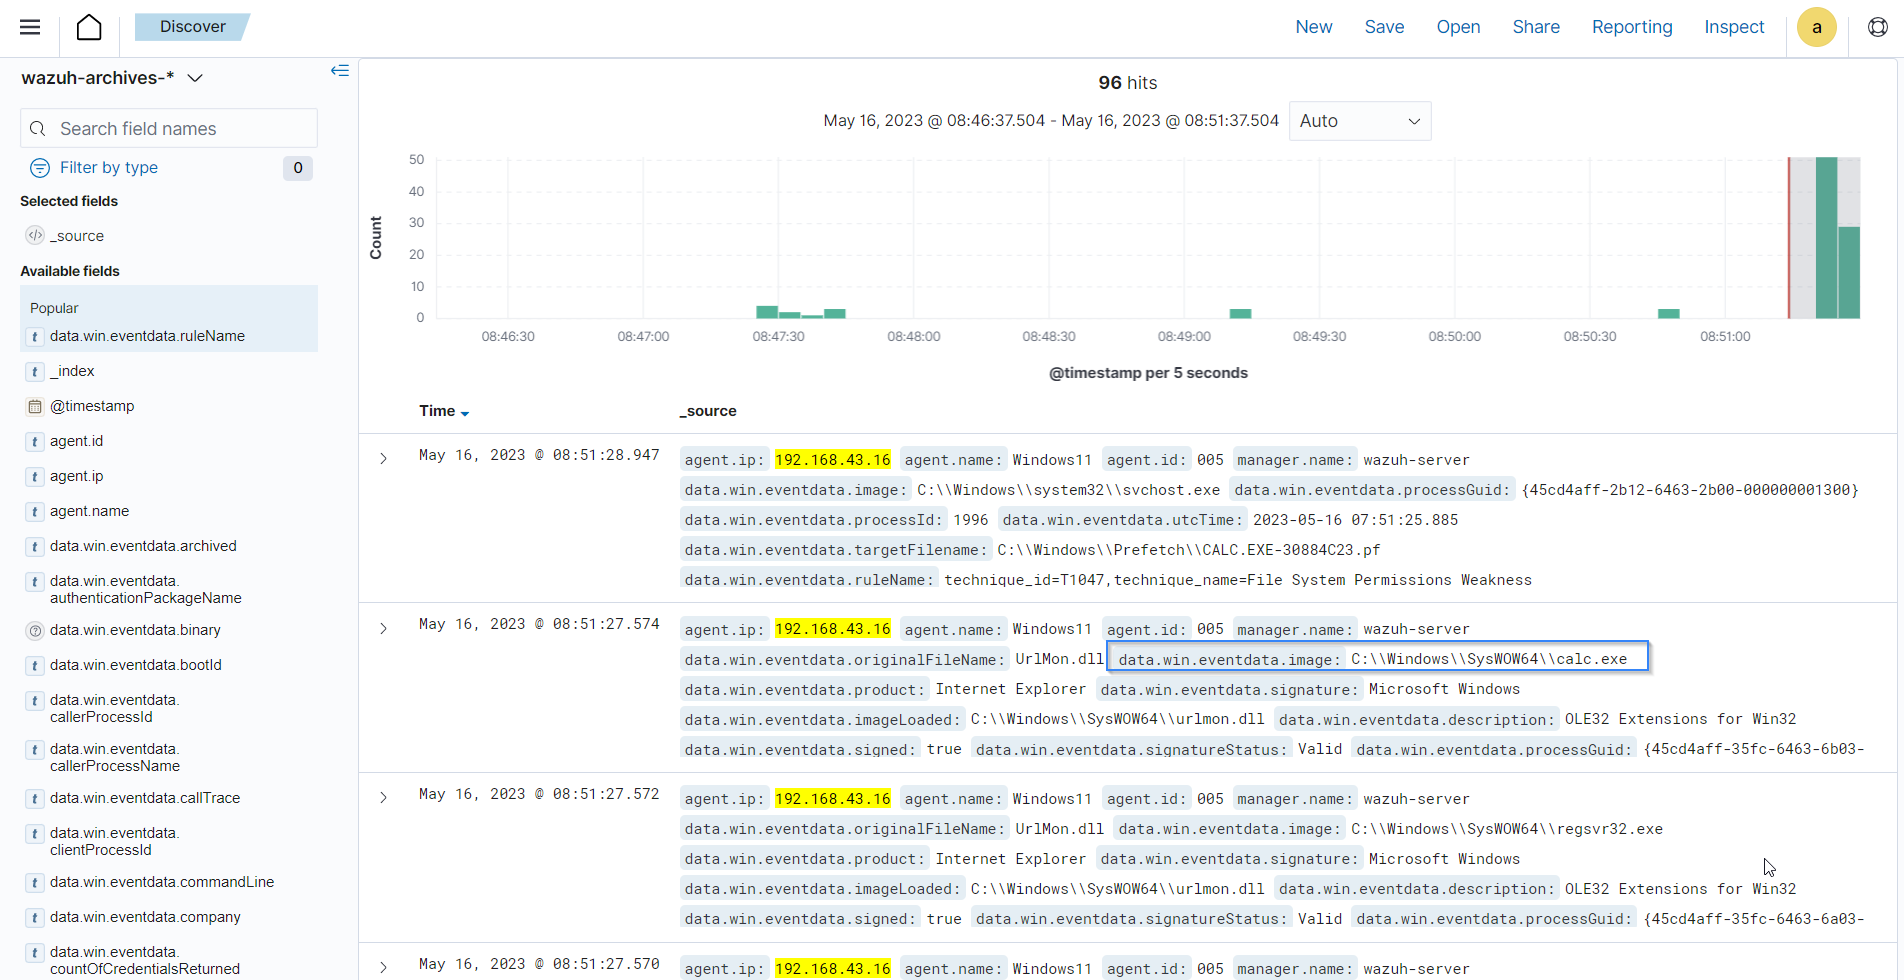Image resolution: width=1904 pixels, height=980 pixels.
Task: Click the Share link
Action: tap(1535, 27)
